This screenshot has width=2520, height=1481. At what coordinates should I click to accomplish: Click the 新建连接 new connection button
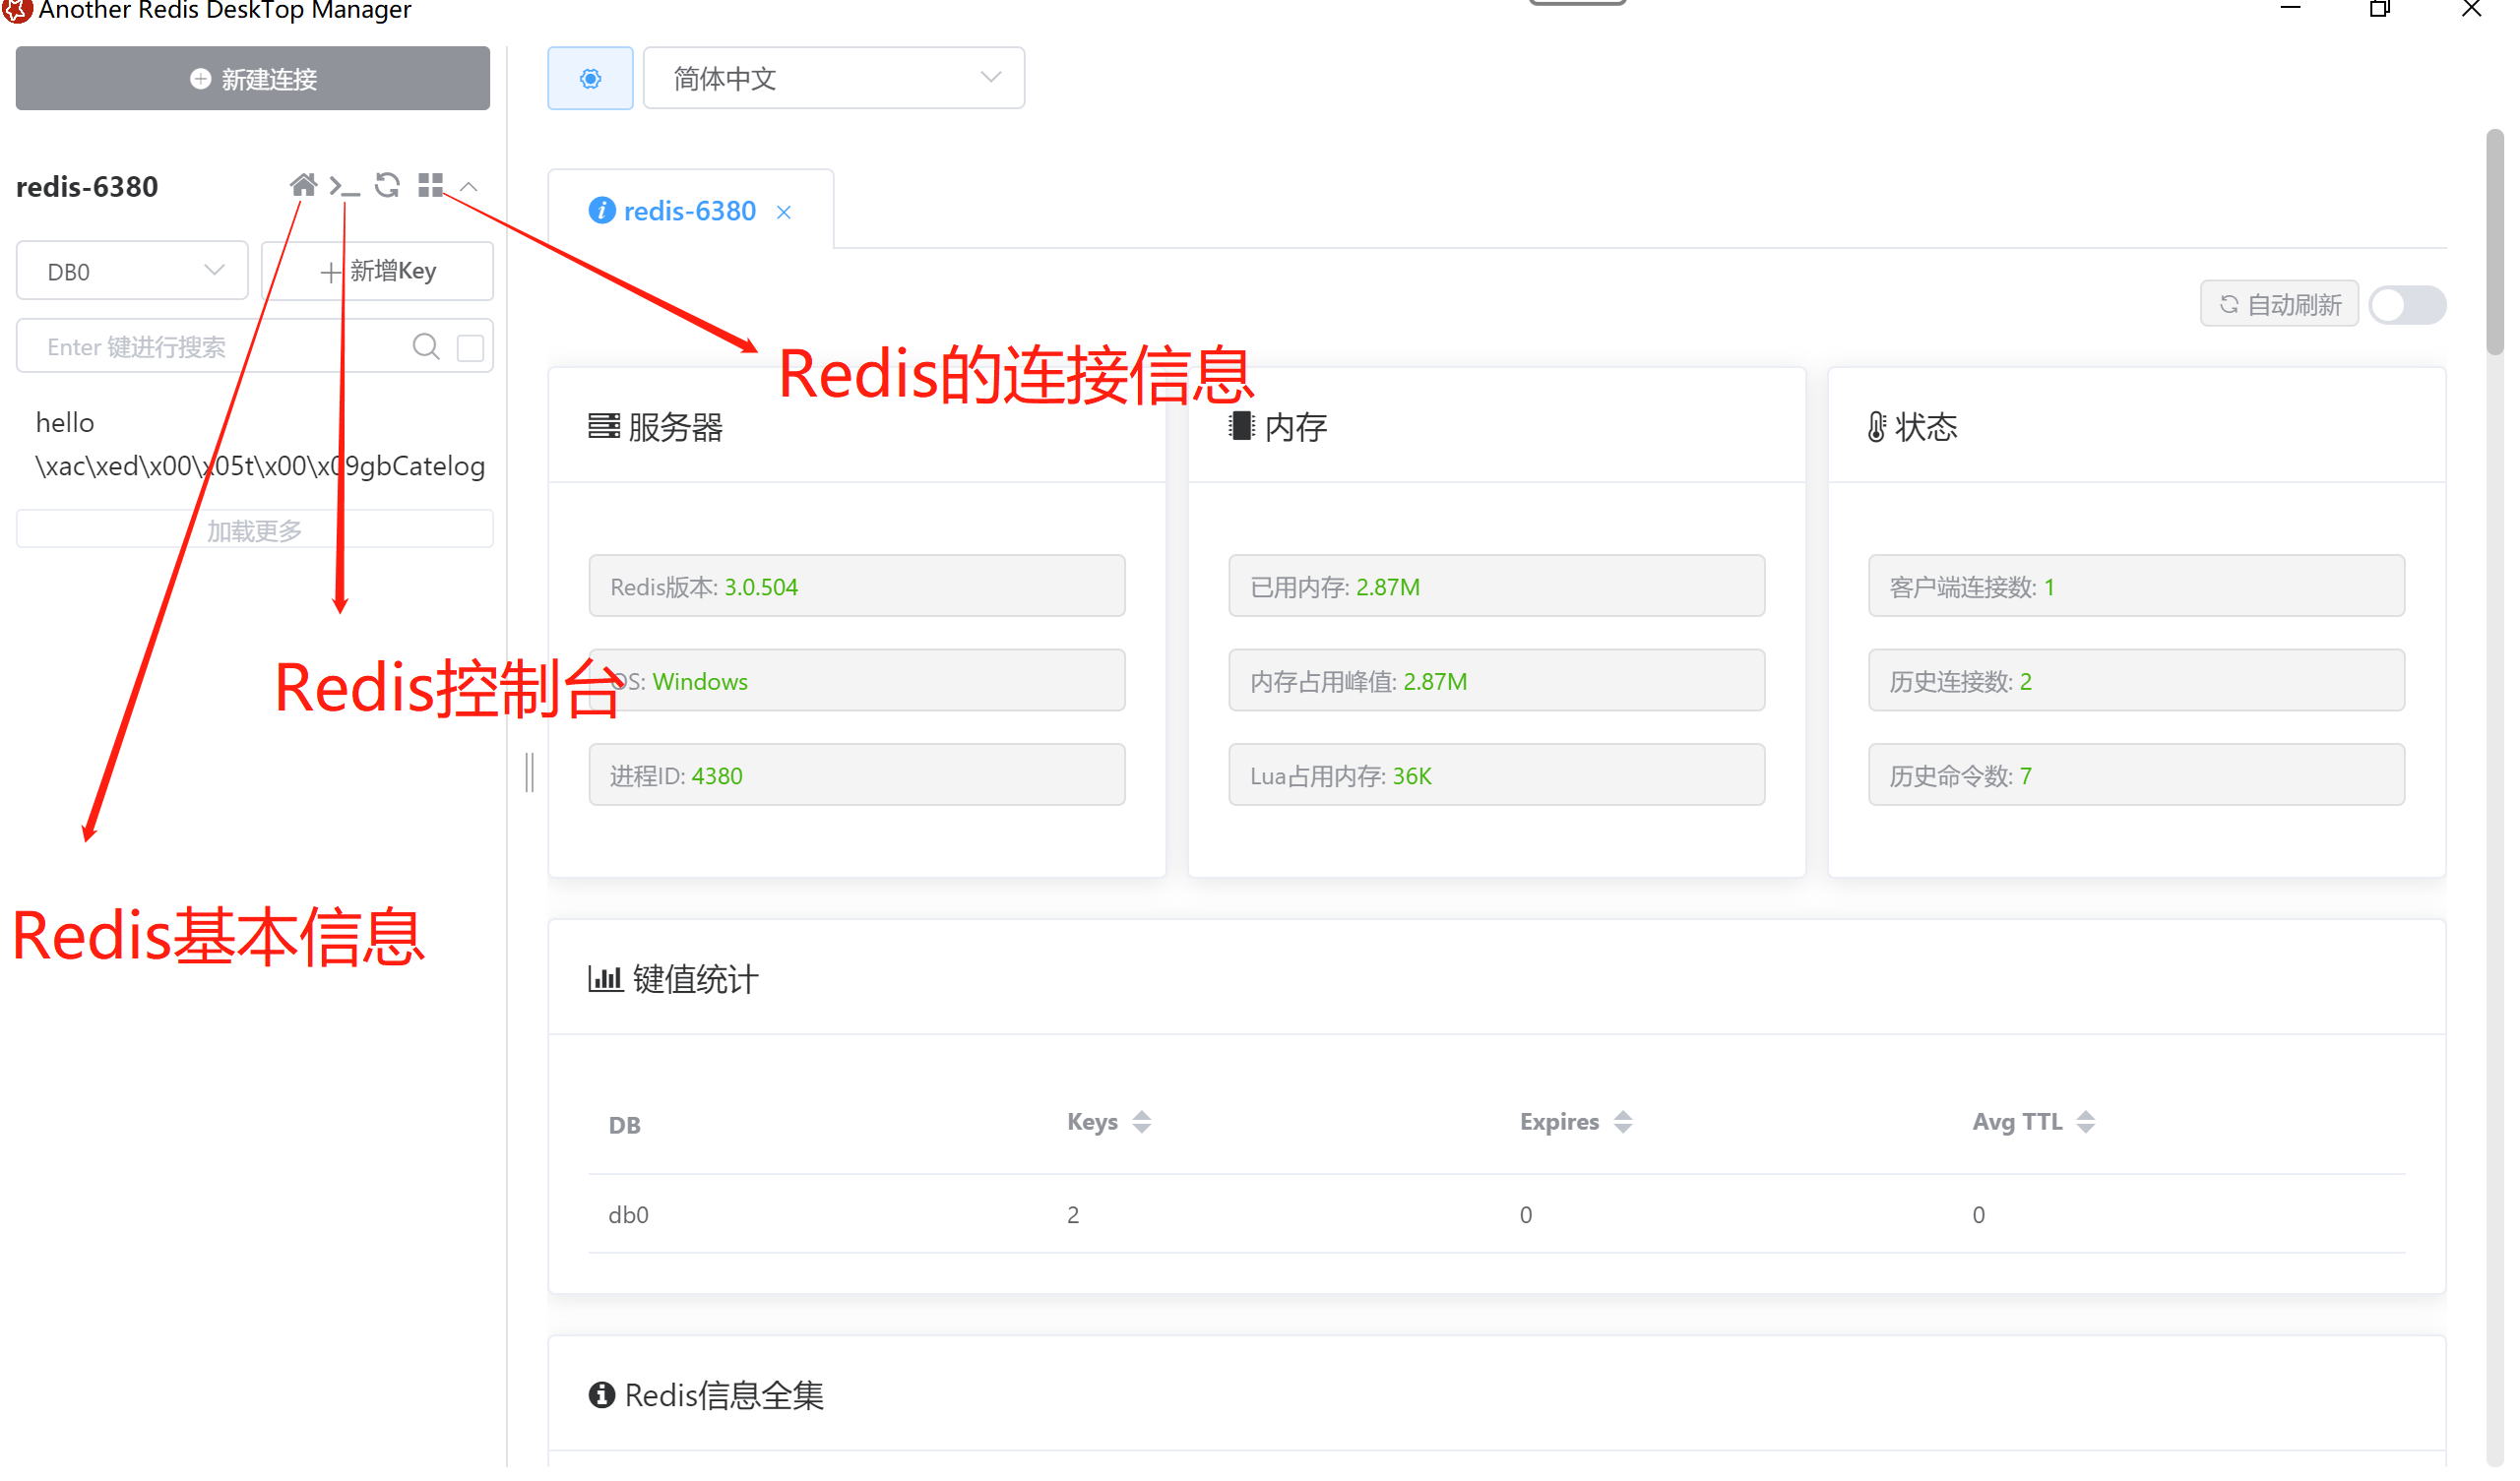pyautogui.click(x=253, y=79)
